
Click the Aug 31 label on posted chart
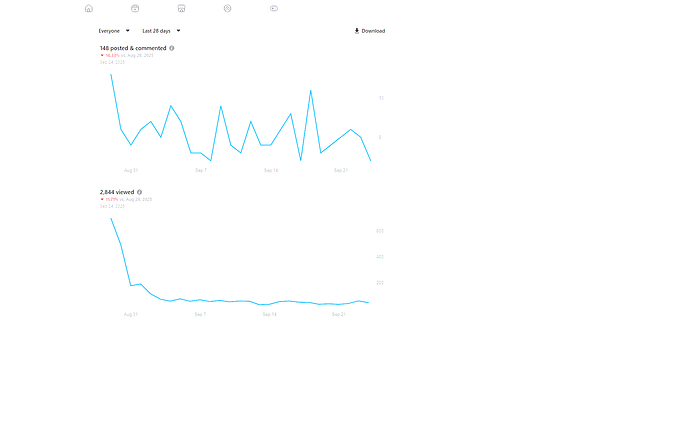[x=131, y=170]
